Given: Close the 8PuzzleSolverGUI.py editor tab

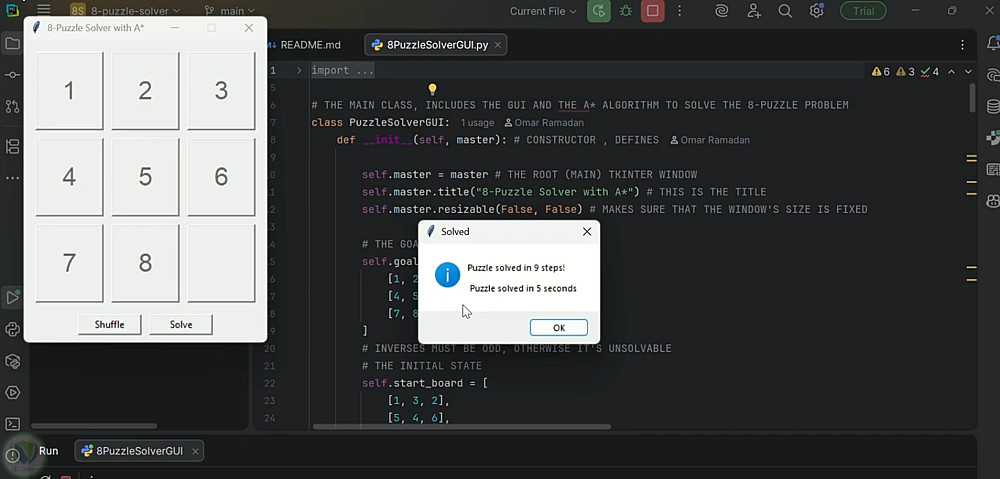Looking at the screenshot, I should point(497,45).
